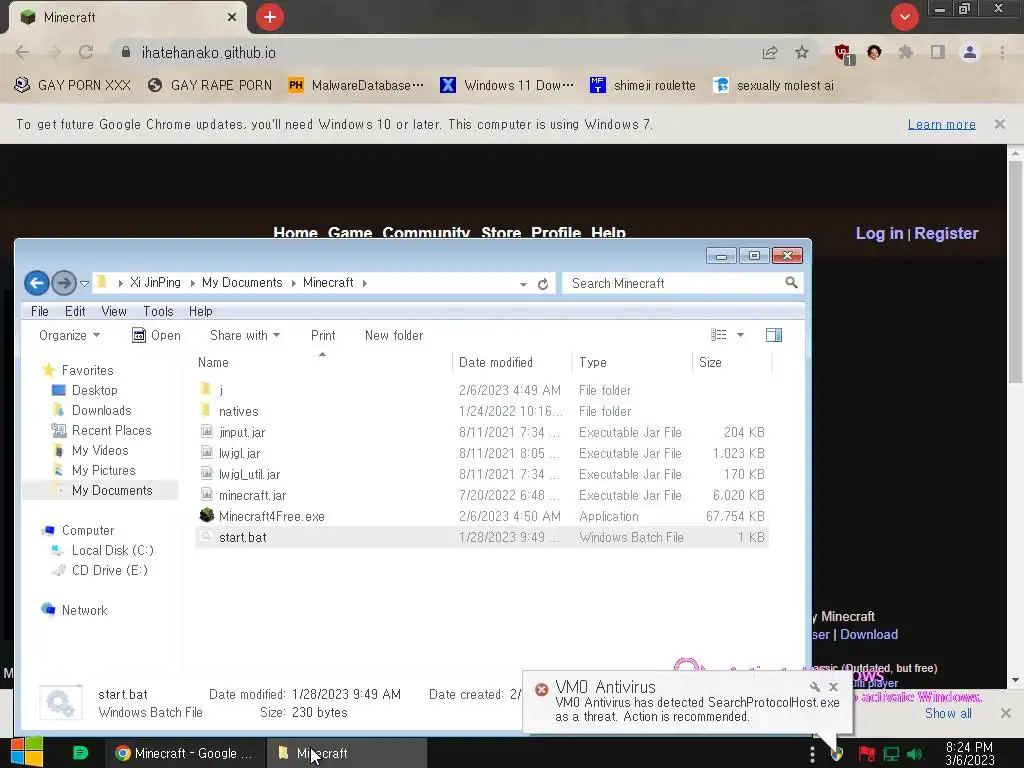This screenshot has height=768, width=1024.
Task: Toggle the preview pane icon
Action: click(x=774, y=335)
